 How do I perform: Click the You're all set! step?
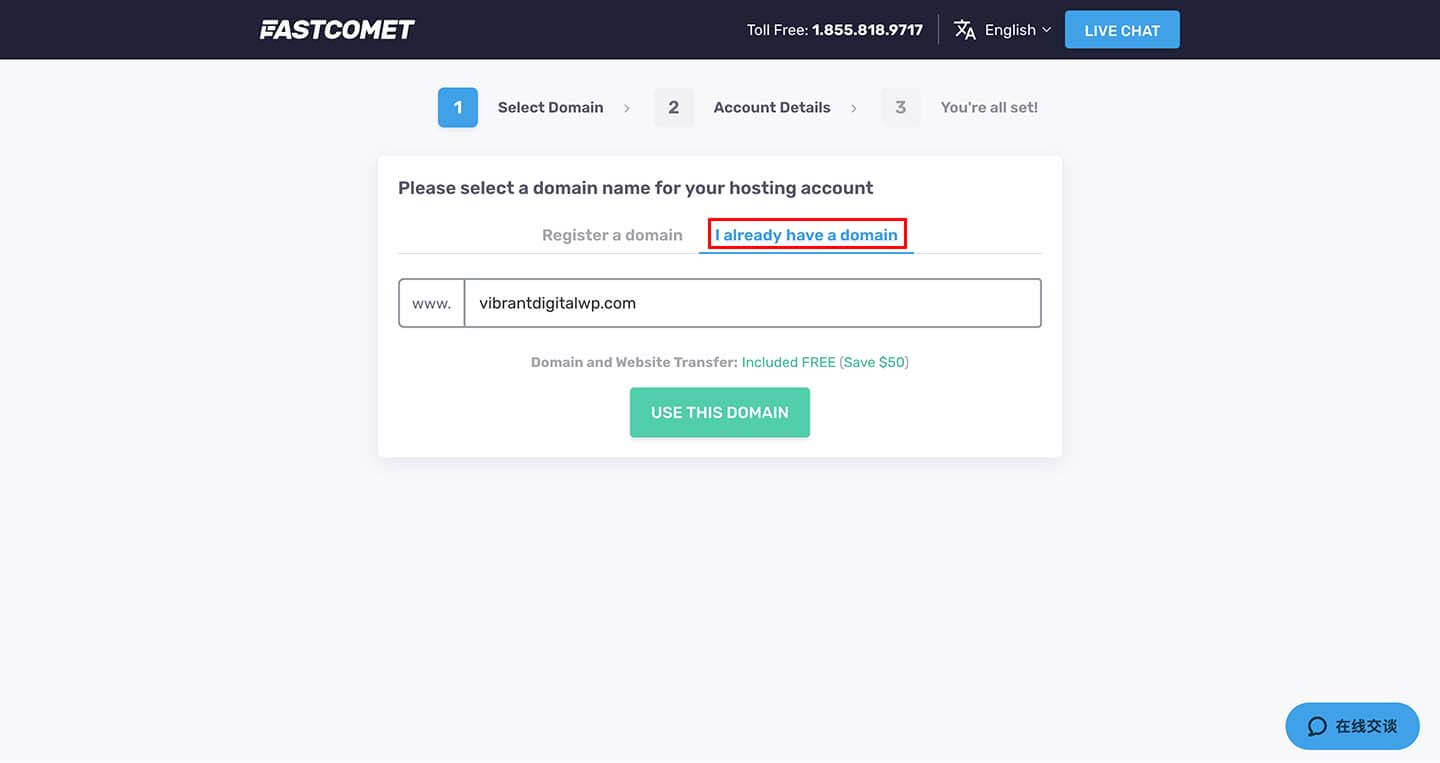click(x=989, y=107)
